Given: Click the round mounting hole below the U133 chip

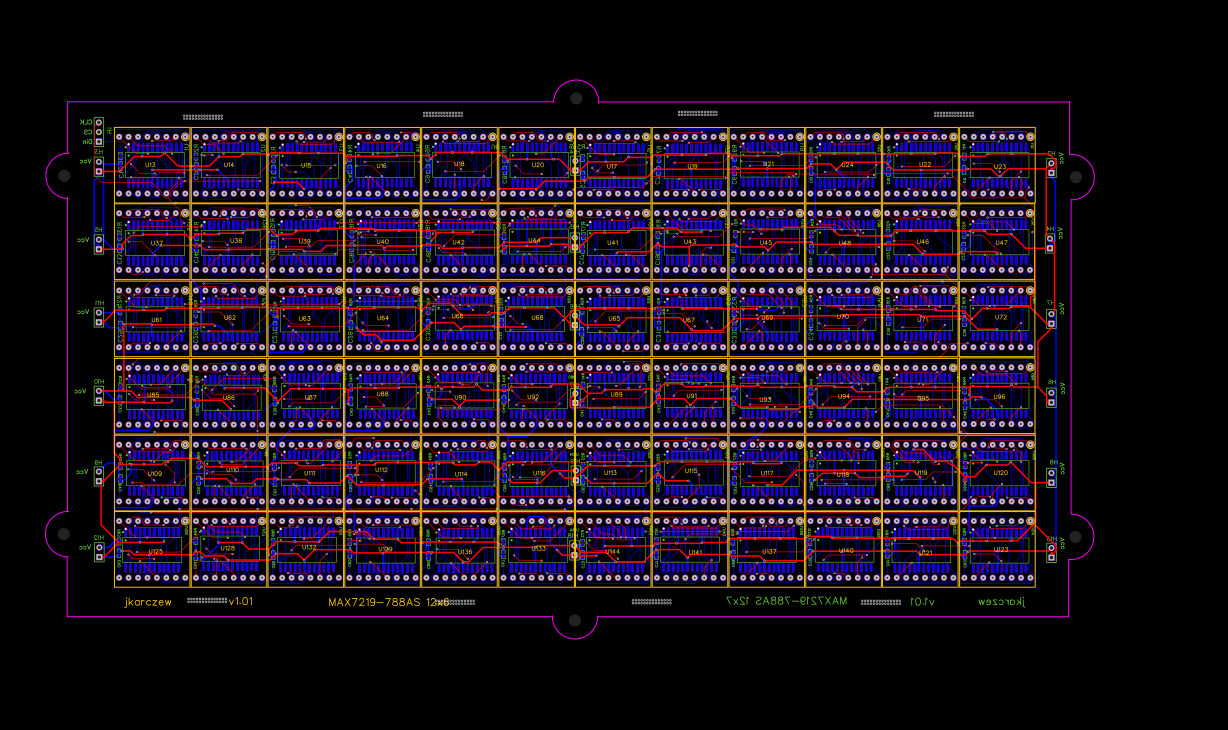Looking at the screenshot, I should click(576, 619).
